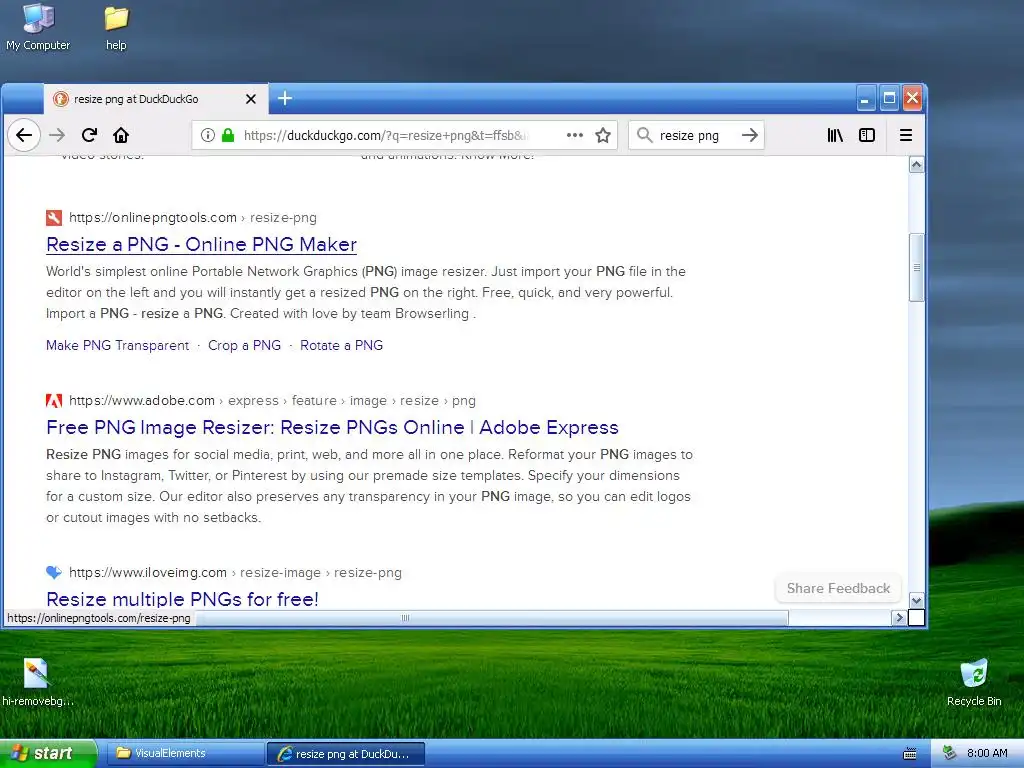
Task: Open a new tab with plus
Action: click(285, 99)
